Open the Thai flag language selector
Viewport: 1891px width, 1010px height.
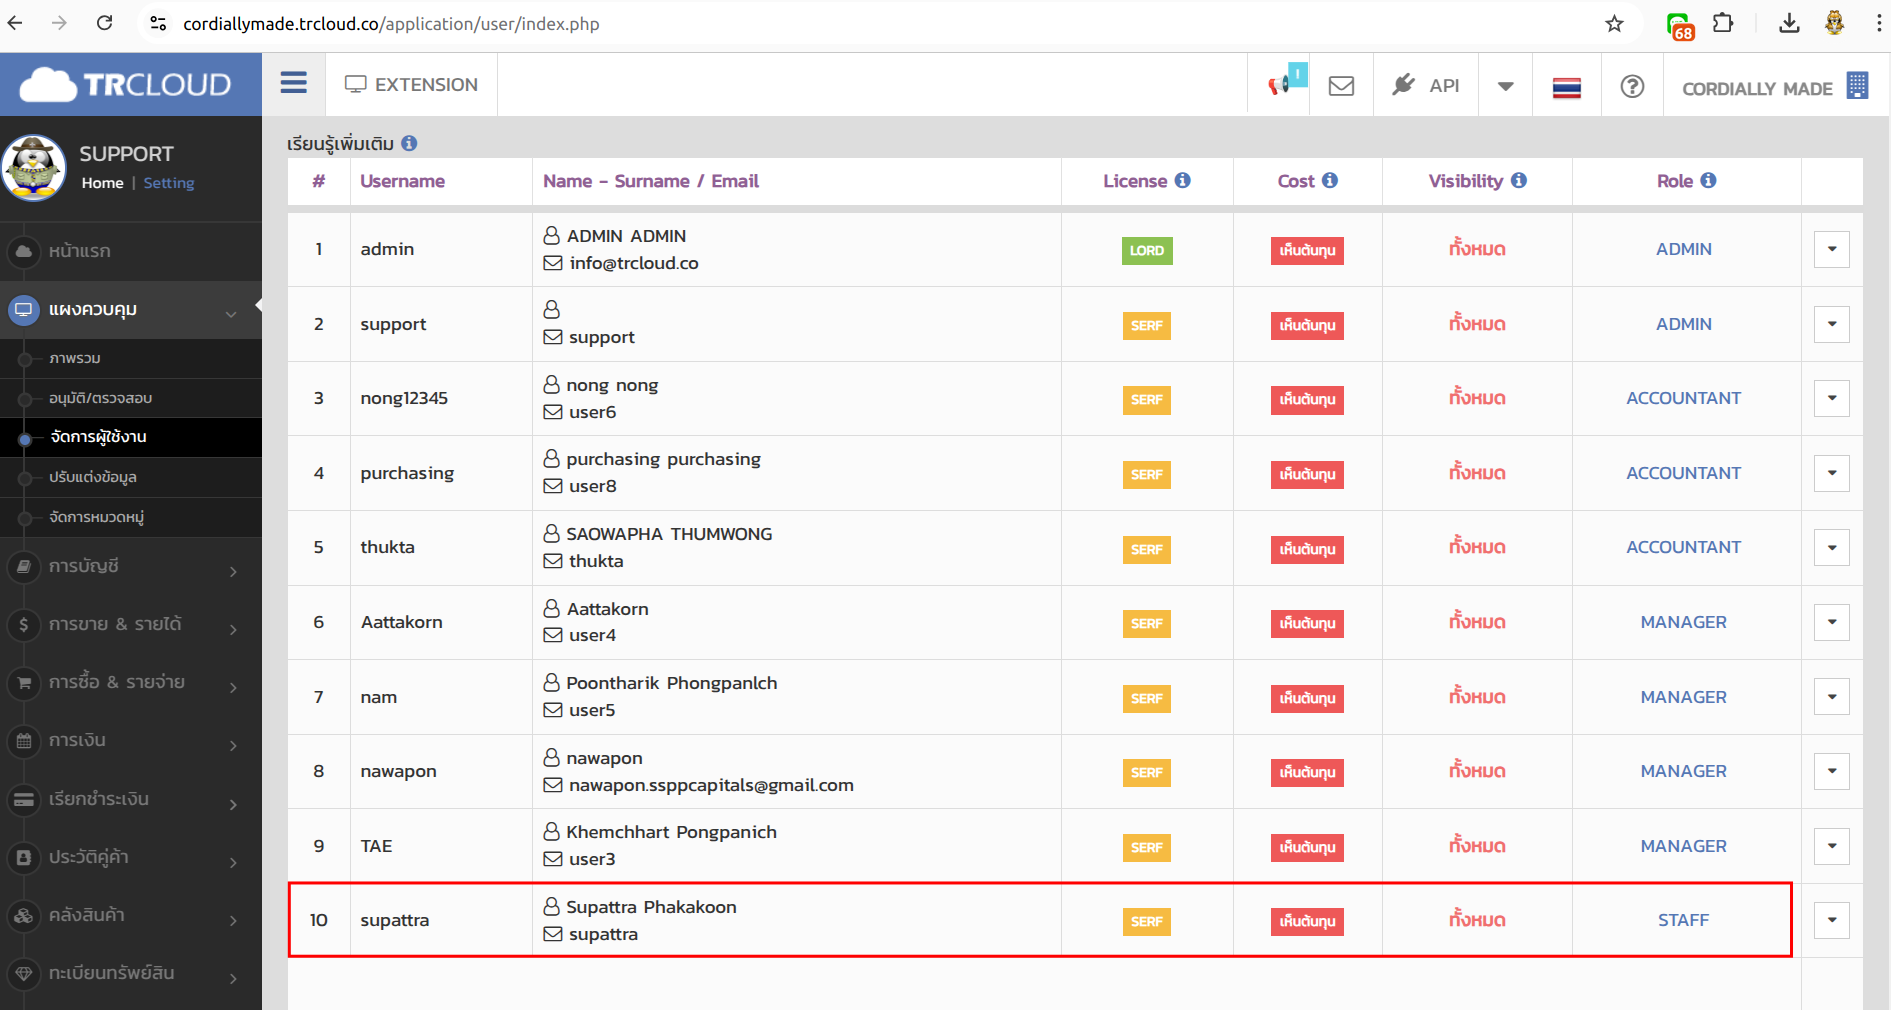pyautogui.click(x=1566, y=88)
